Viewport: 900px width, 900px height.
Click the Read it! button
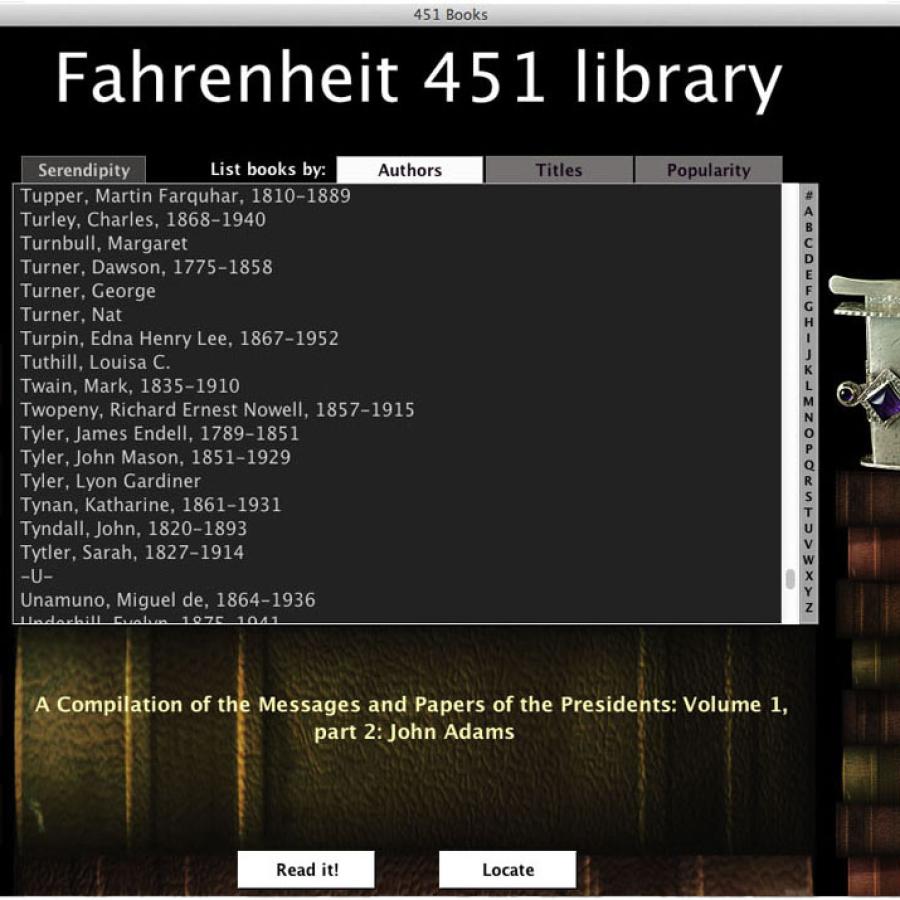[x=305, y=868]
